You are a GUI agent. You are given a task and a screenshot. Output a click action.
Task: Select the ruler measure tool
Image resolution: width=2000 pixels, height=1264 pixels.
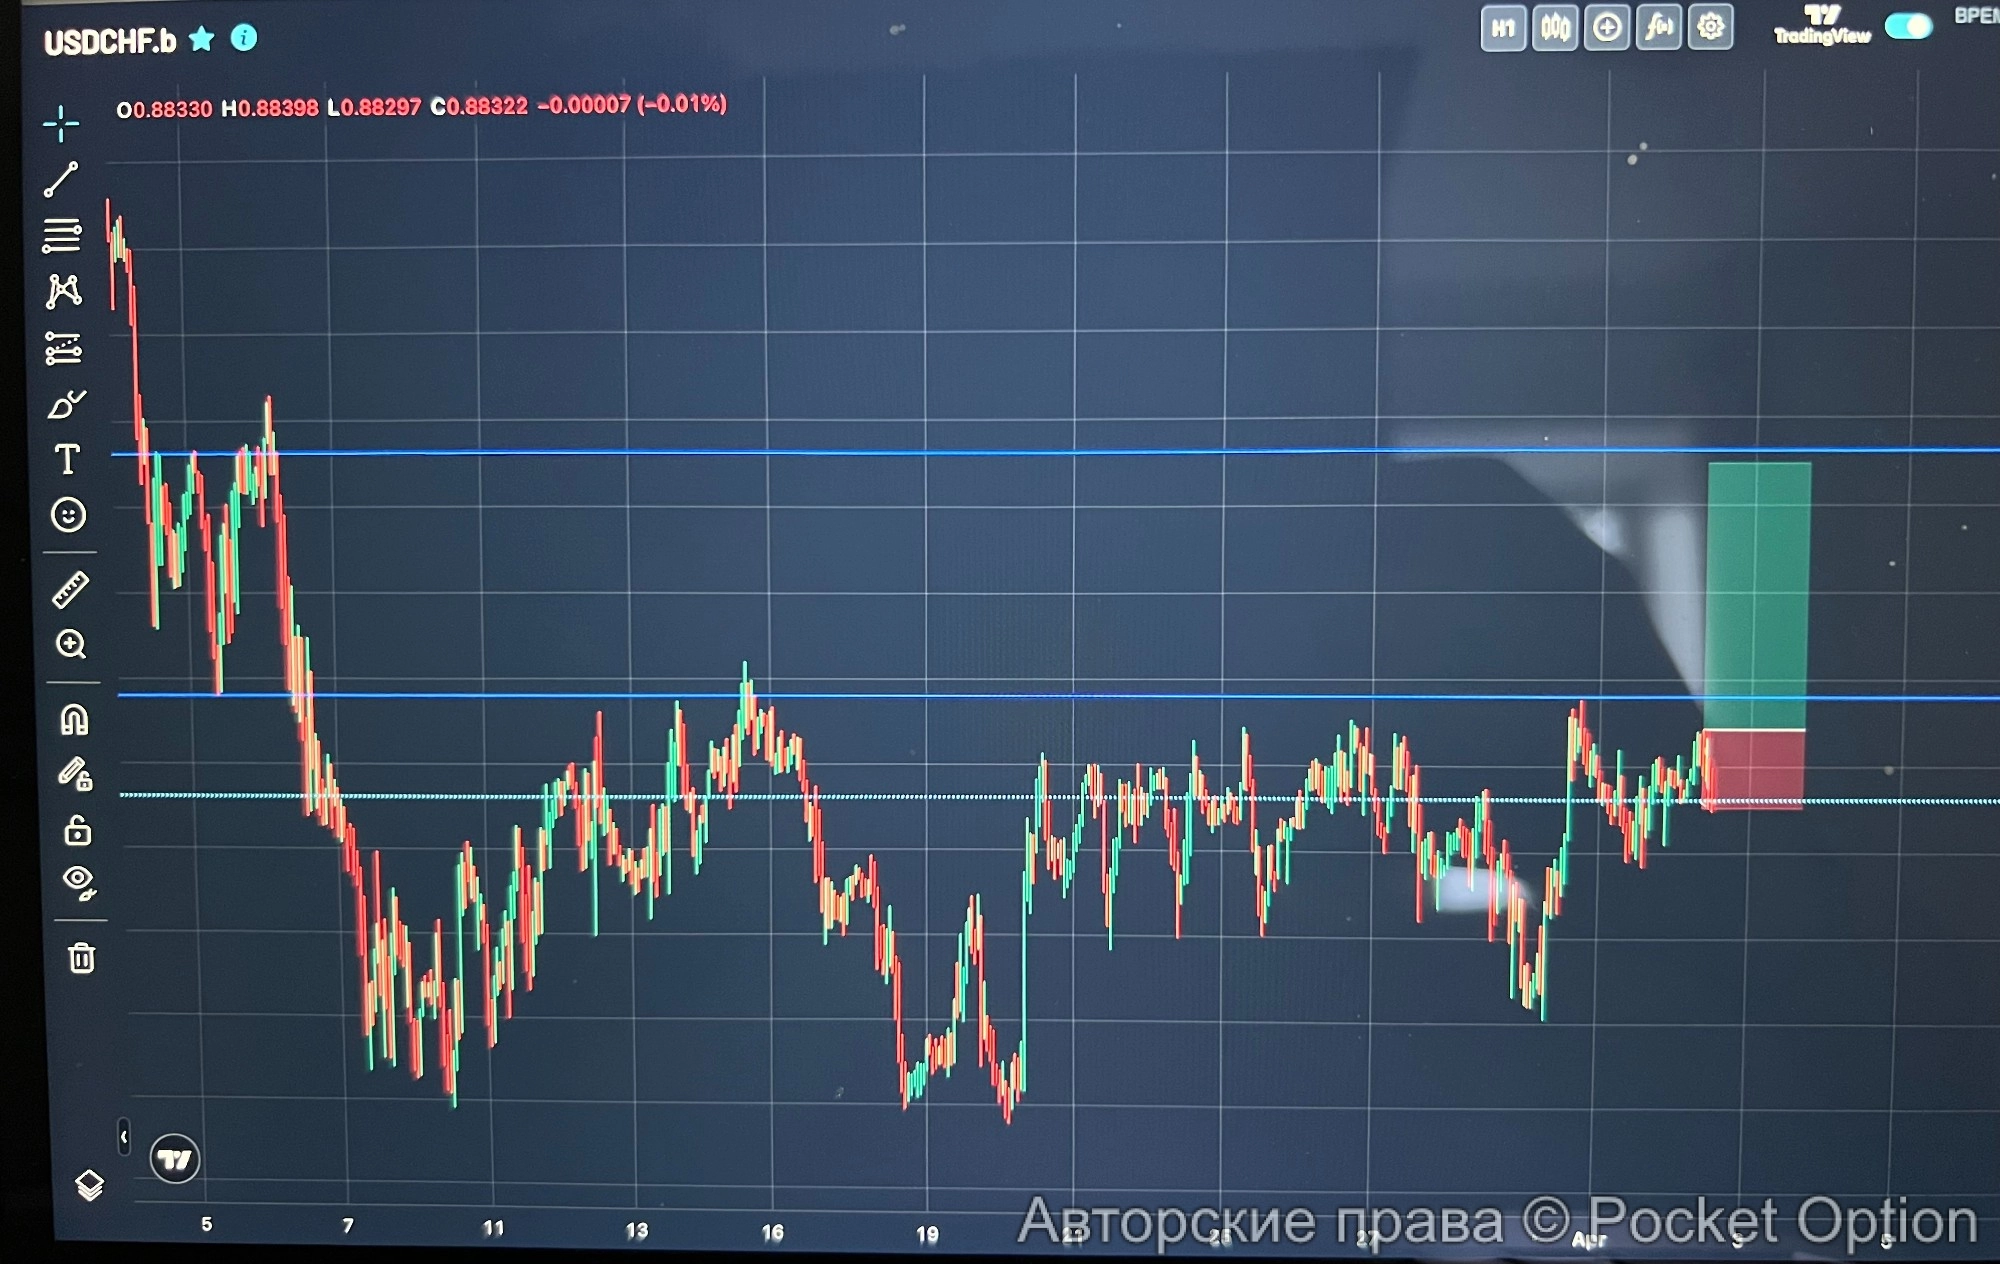[x=70, y=589]
